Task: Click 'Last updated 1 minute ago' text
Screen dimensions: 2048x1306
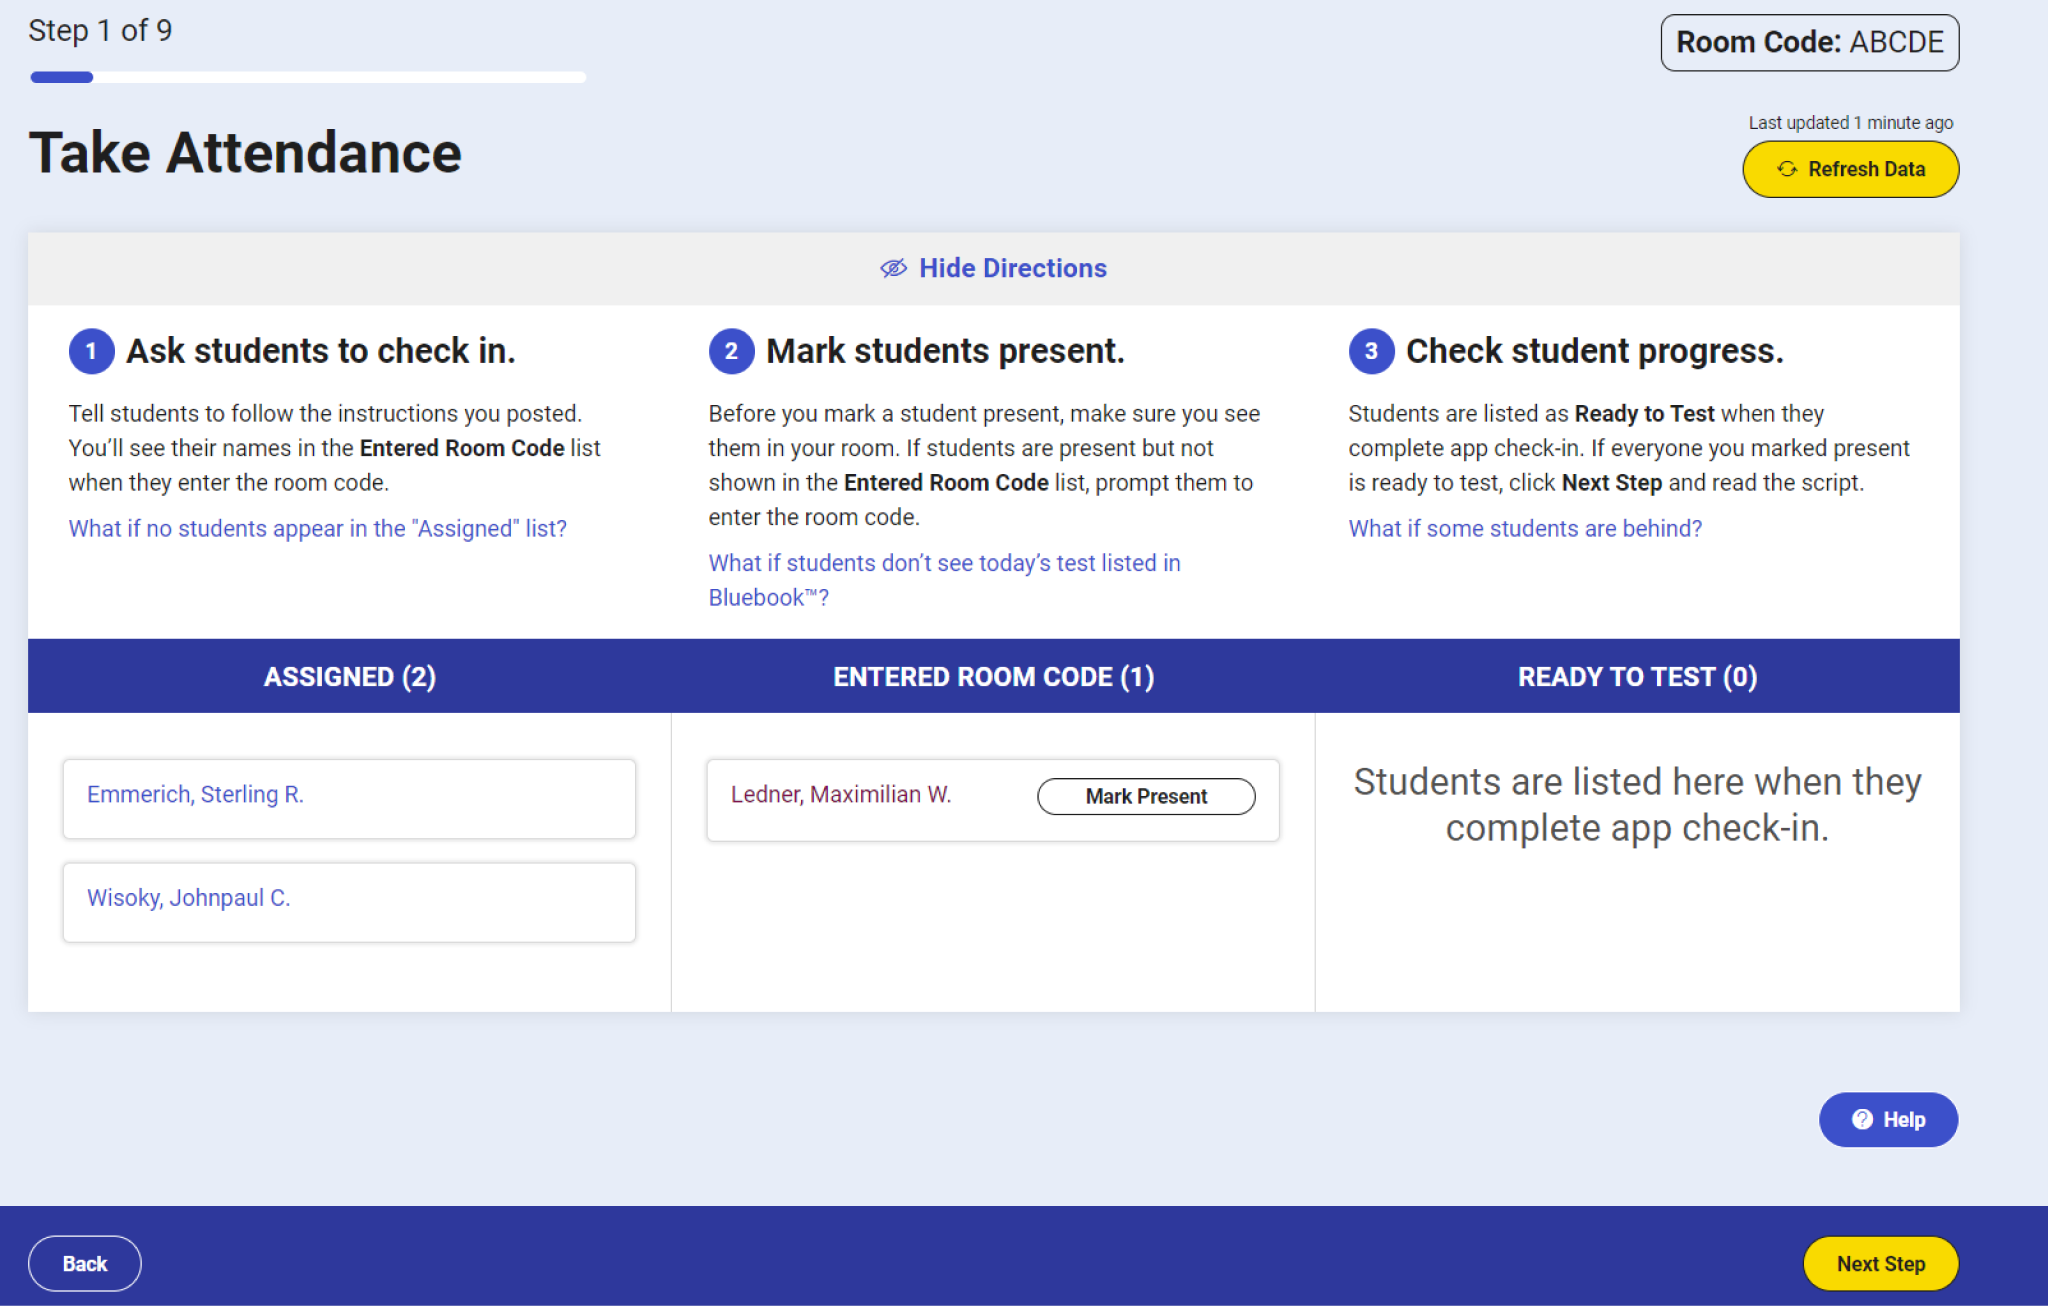Action: point(1850,122)
